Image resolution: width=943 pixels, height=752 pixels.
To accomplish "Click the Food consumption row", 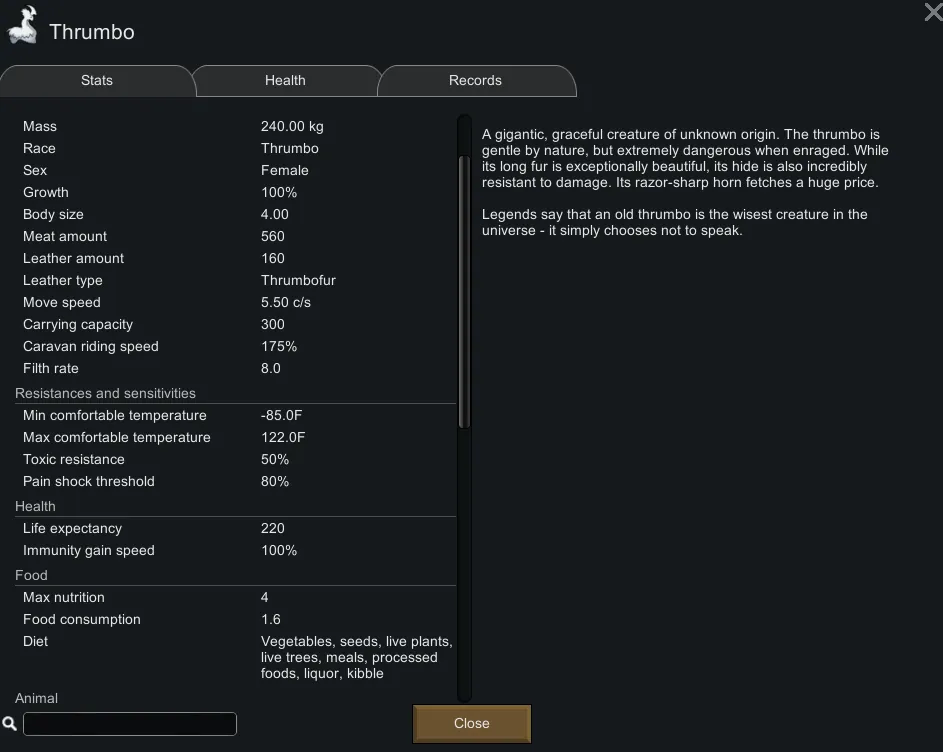I will pyautogui.click(x=235, y=619).
